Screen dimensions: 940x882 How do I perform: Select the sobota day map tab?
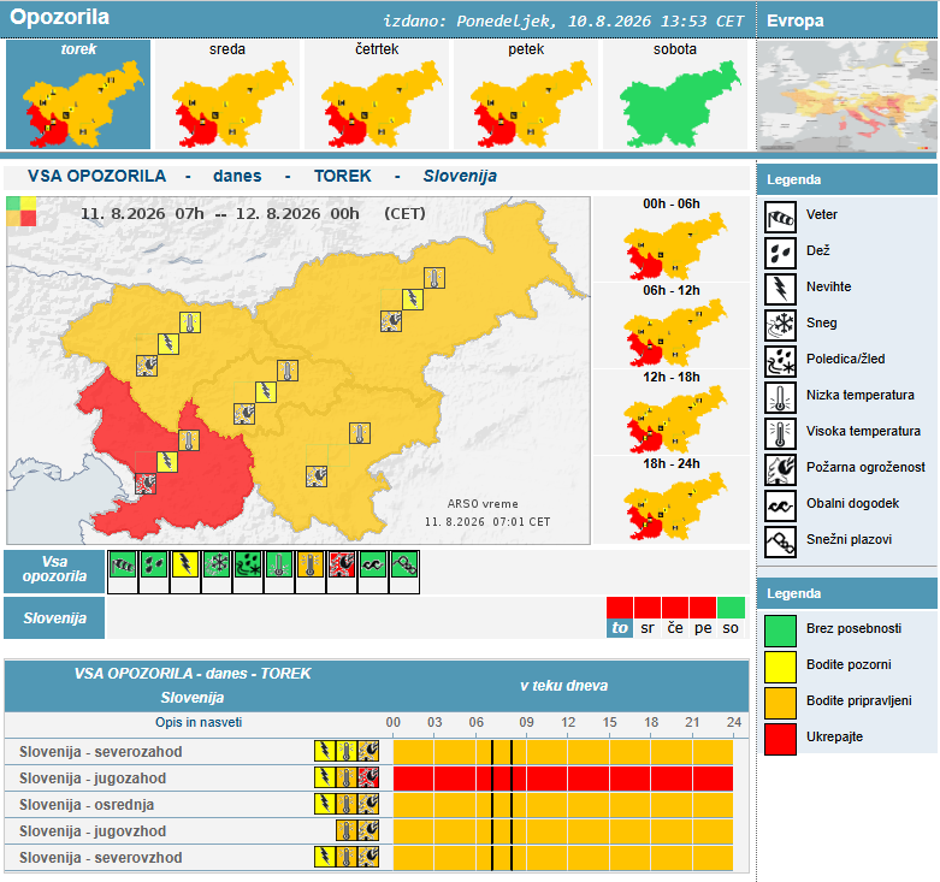tap(675, 94)
